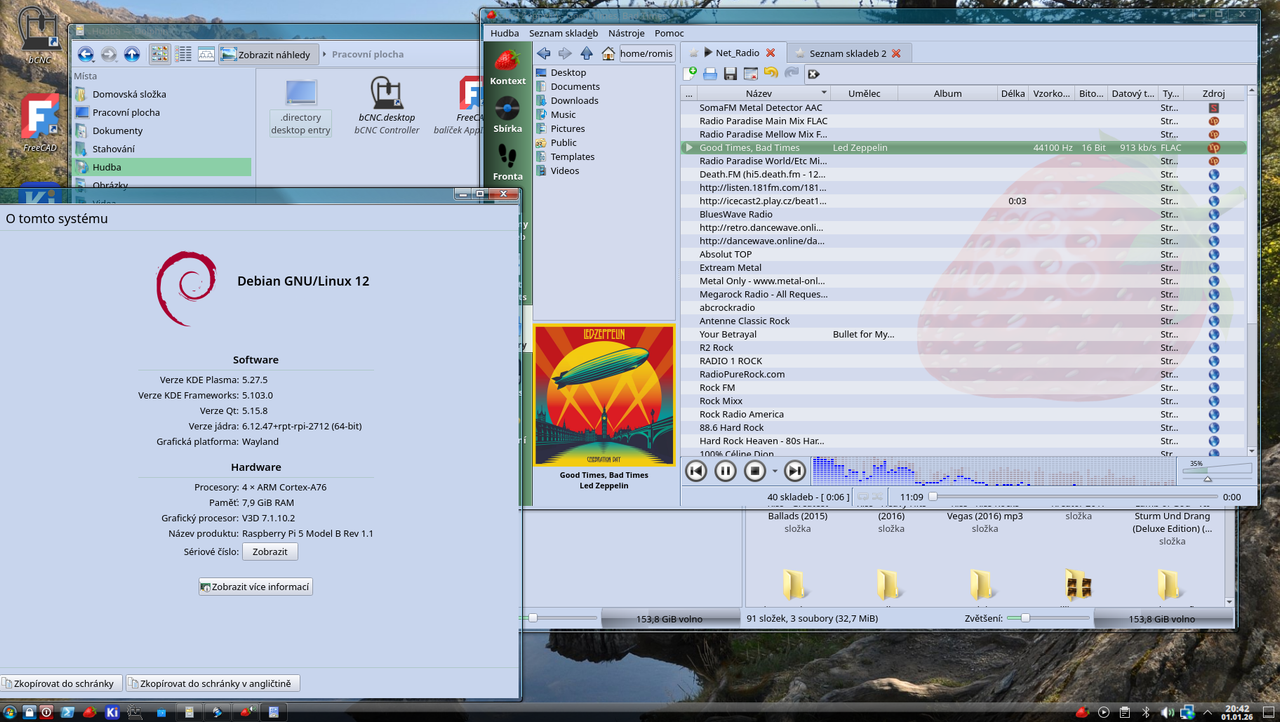Open stop button dropdown arrow

click(x=774, y=472)
